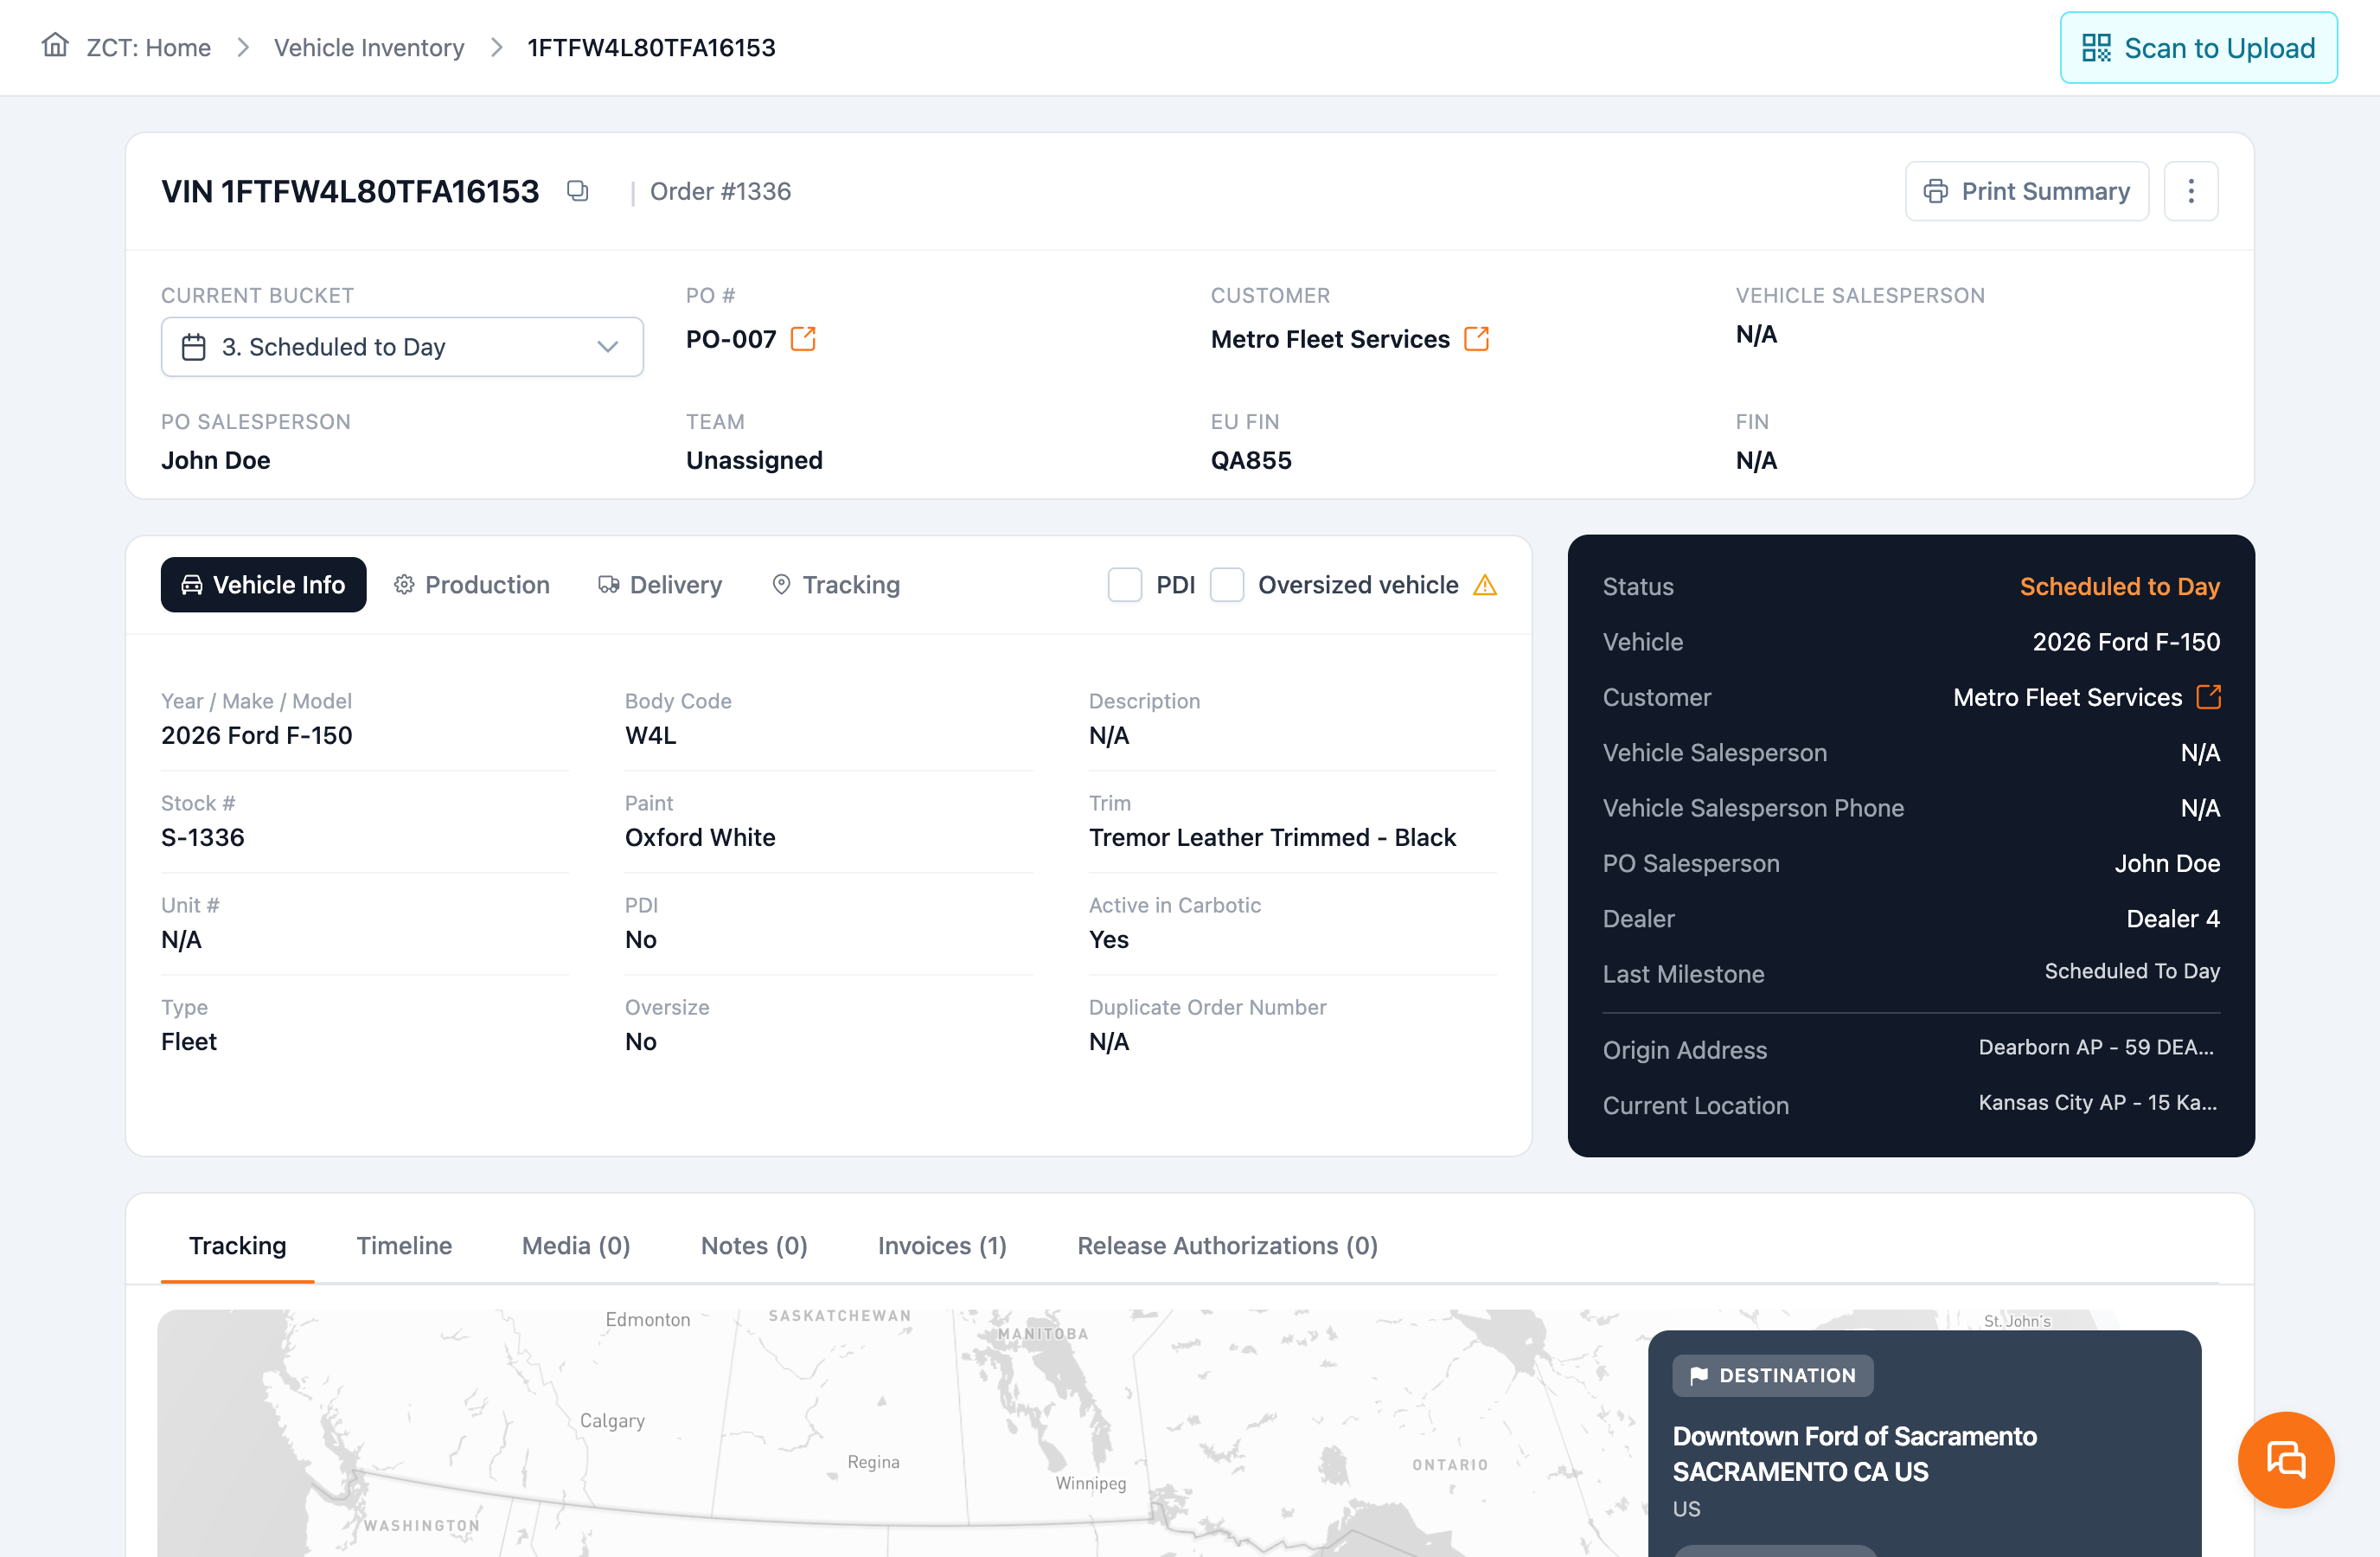
Task: Click the Destination flag badge
Action: (1773, 1375)
